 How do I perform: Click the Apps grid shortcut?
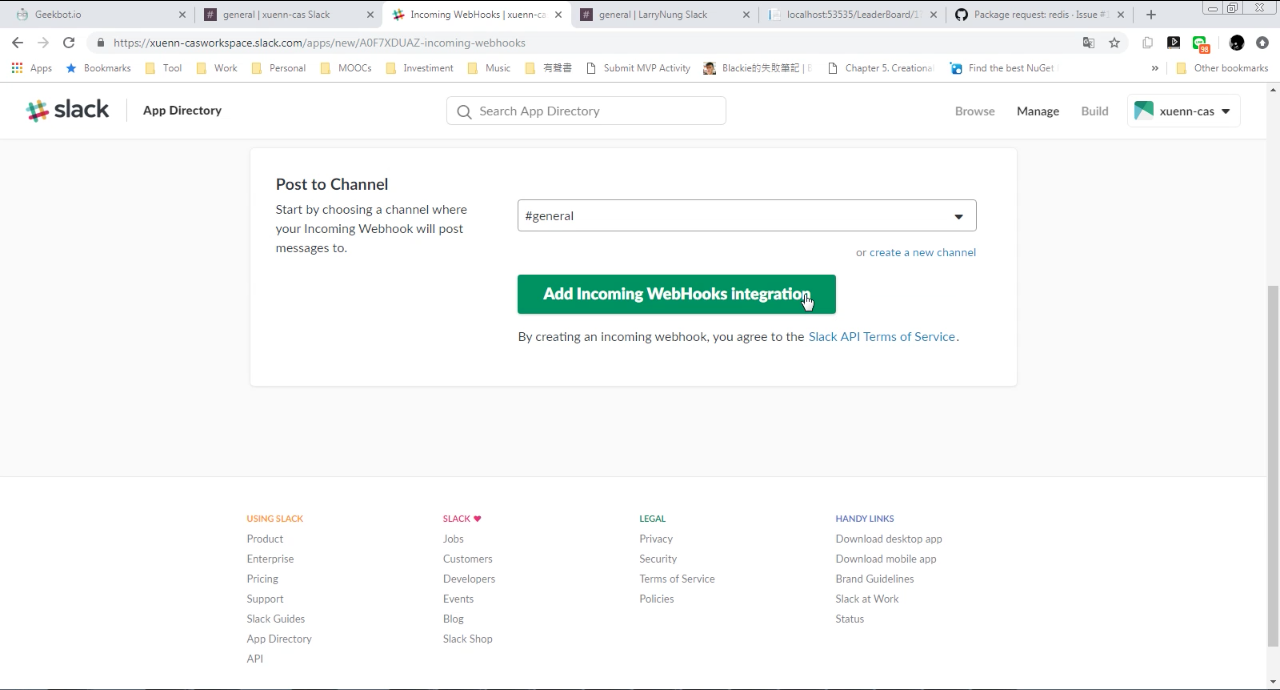[x=32, y=68]
